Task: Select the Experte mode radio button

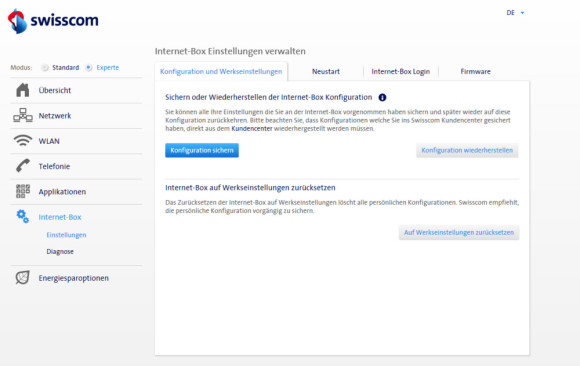Action: pyautogui.click(x=89, y=68)
